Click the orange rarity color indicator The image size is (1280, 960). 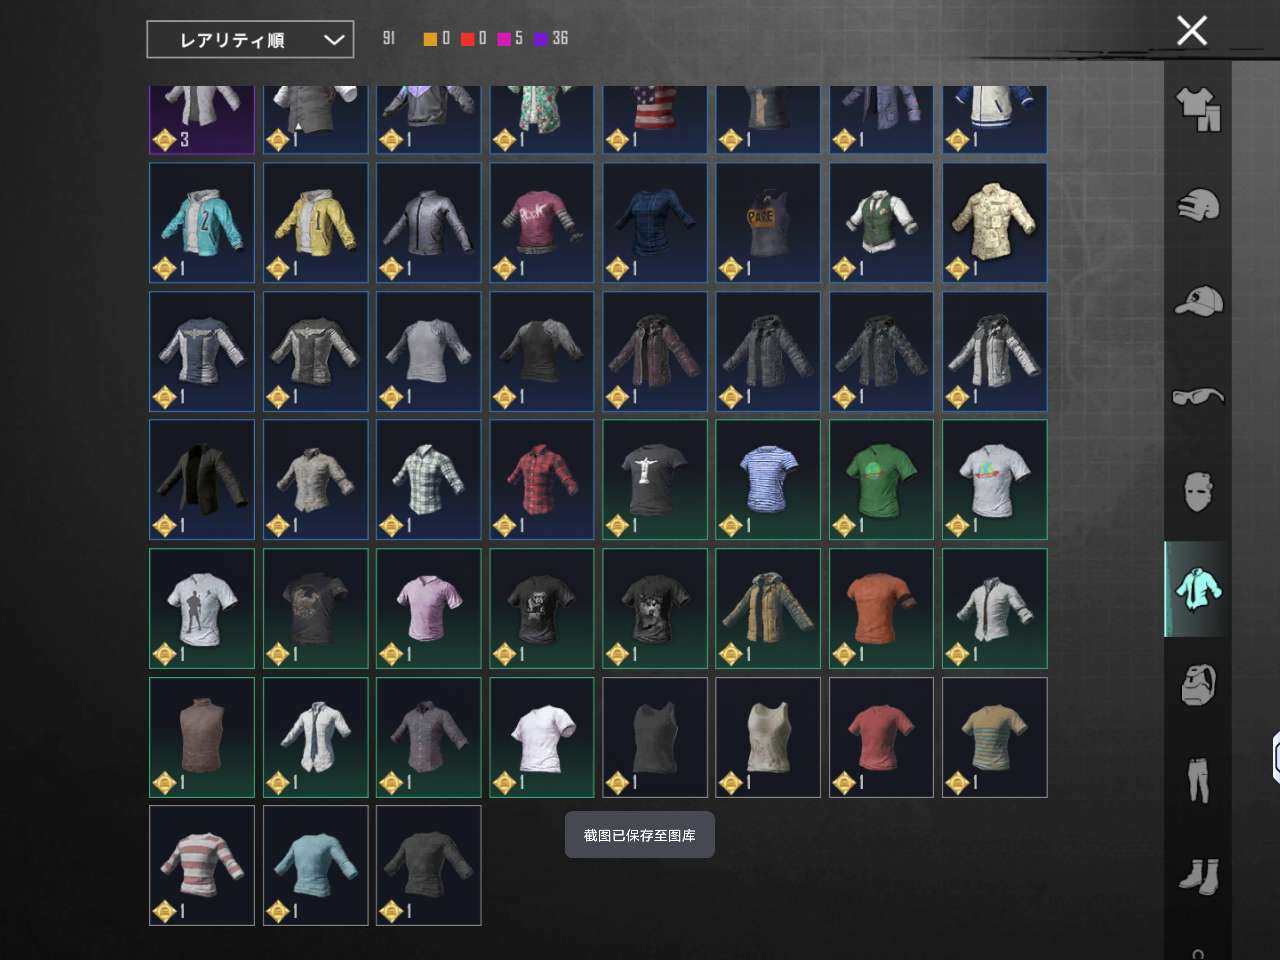(430, 39)
